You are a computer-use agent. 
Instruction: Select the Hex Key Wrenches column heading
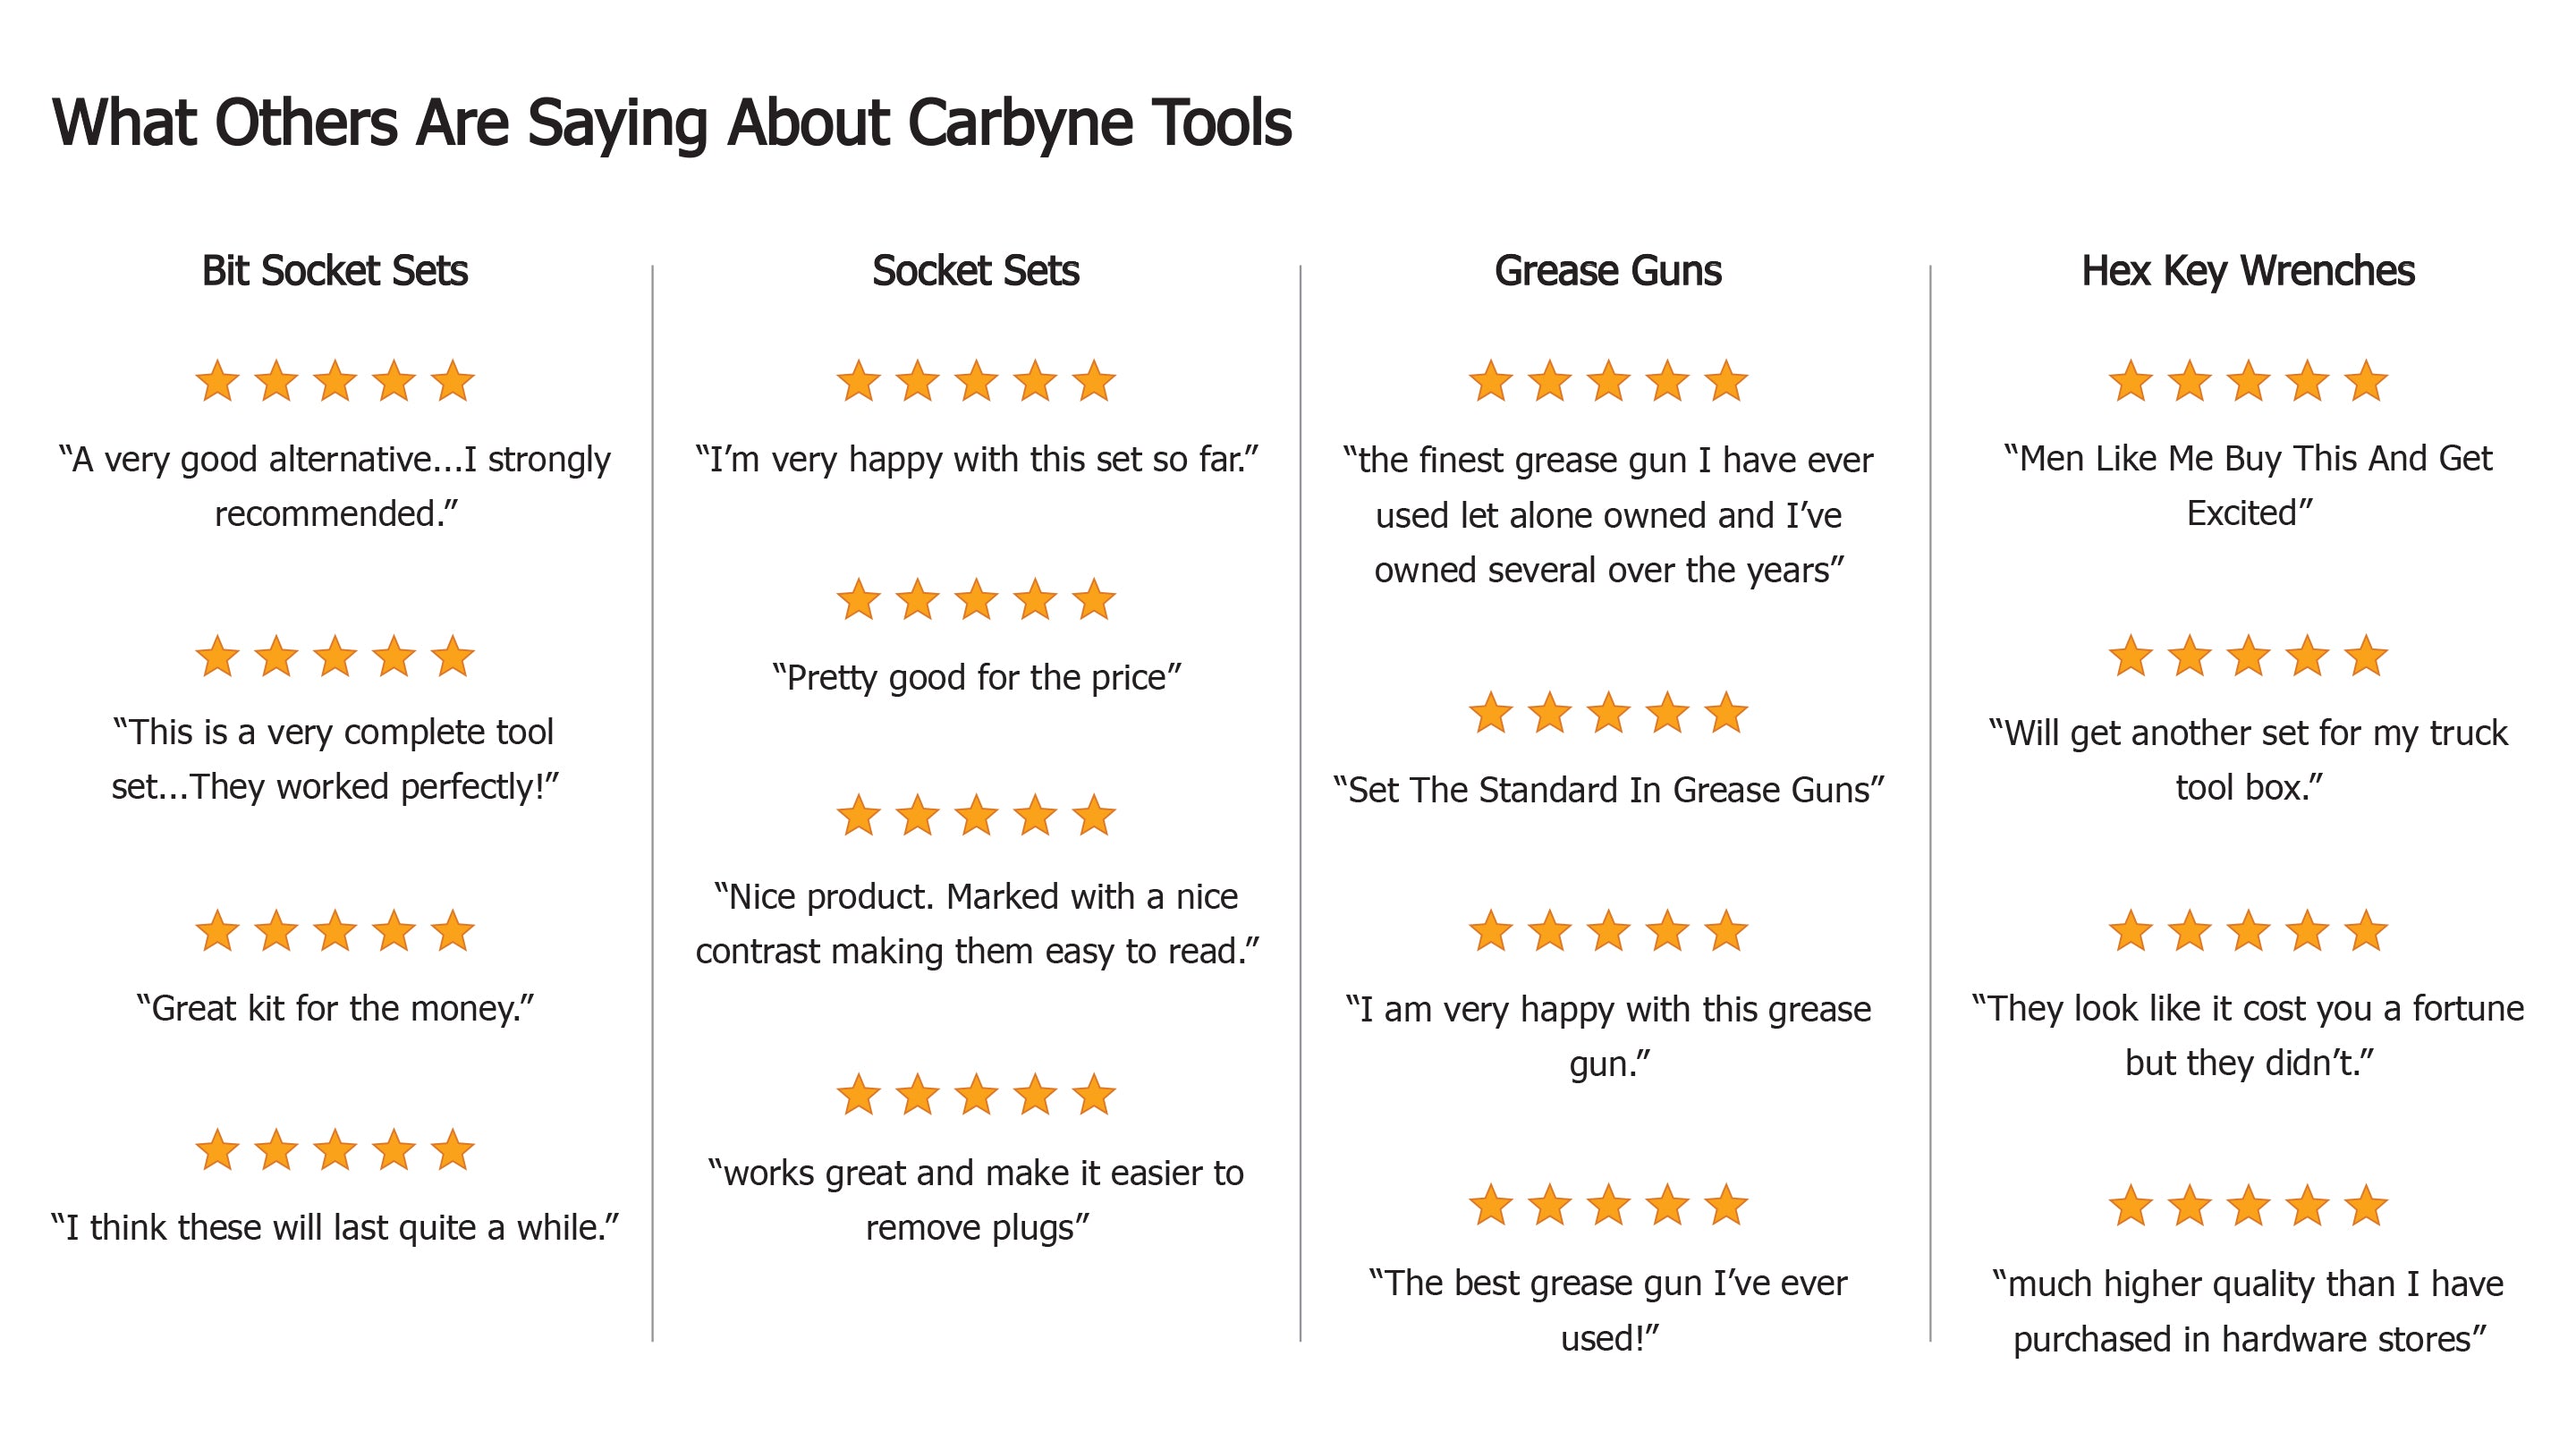(2248, 271)
